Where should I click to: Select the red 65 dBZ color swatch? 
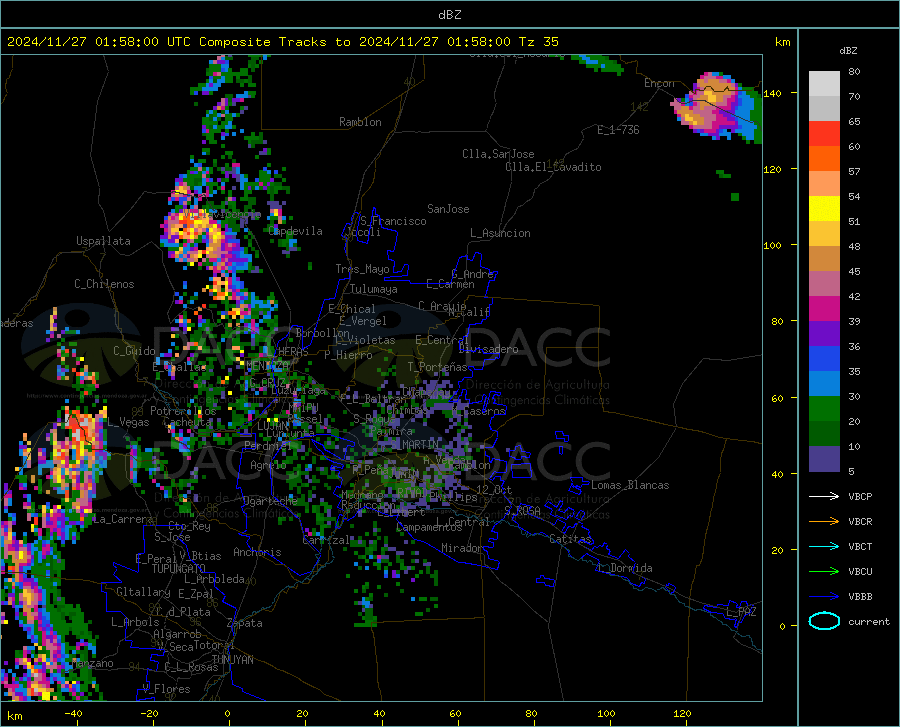click(824, 134)
